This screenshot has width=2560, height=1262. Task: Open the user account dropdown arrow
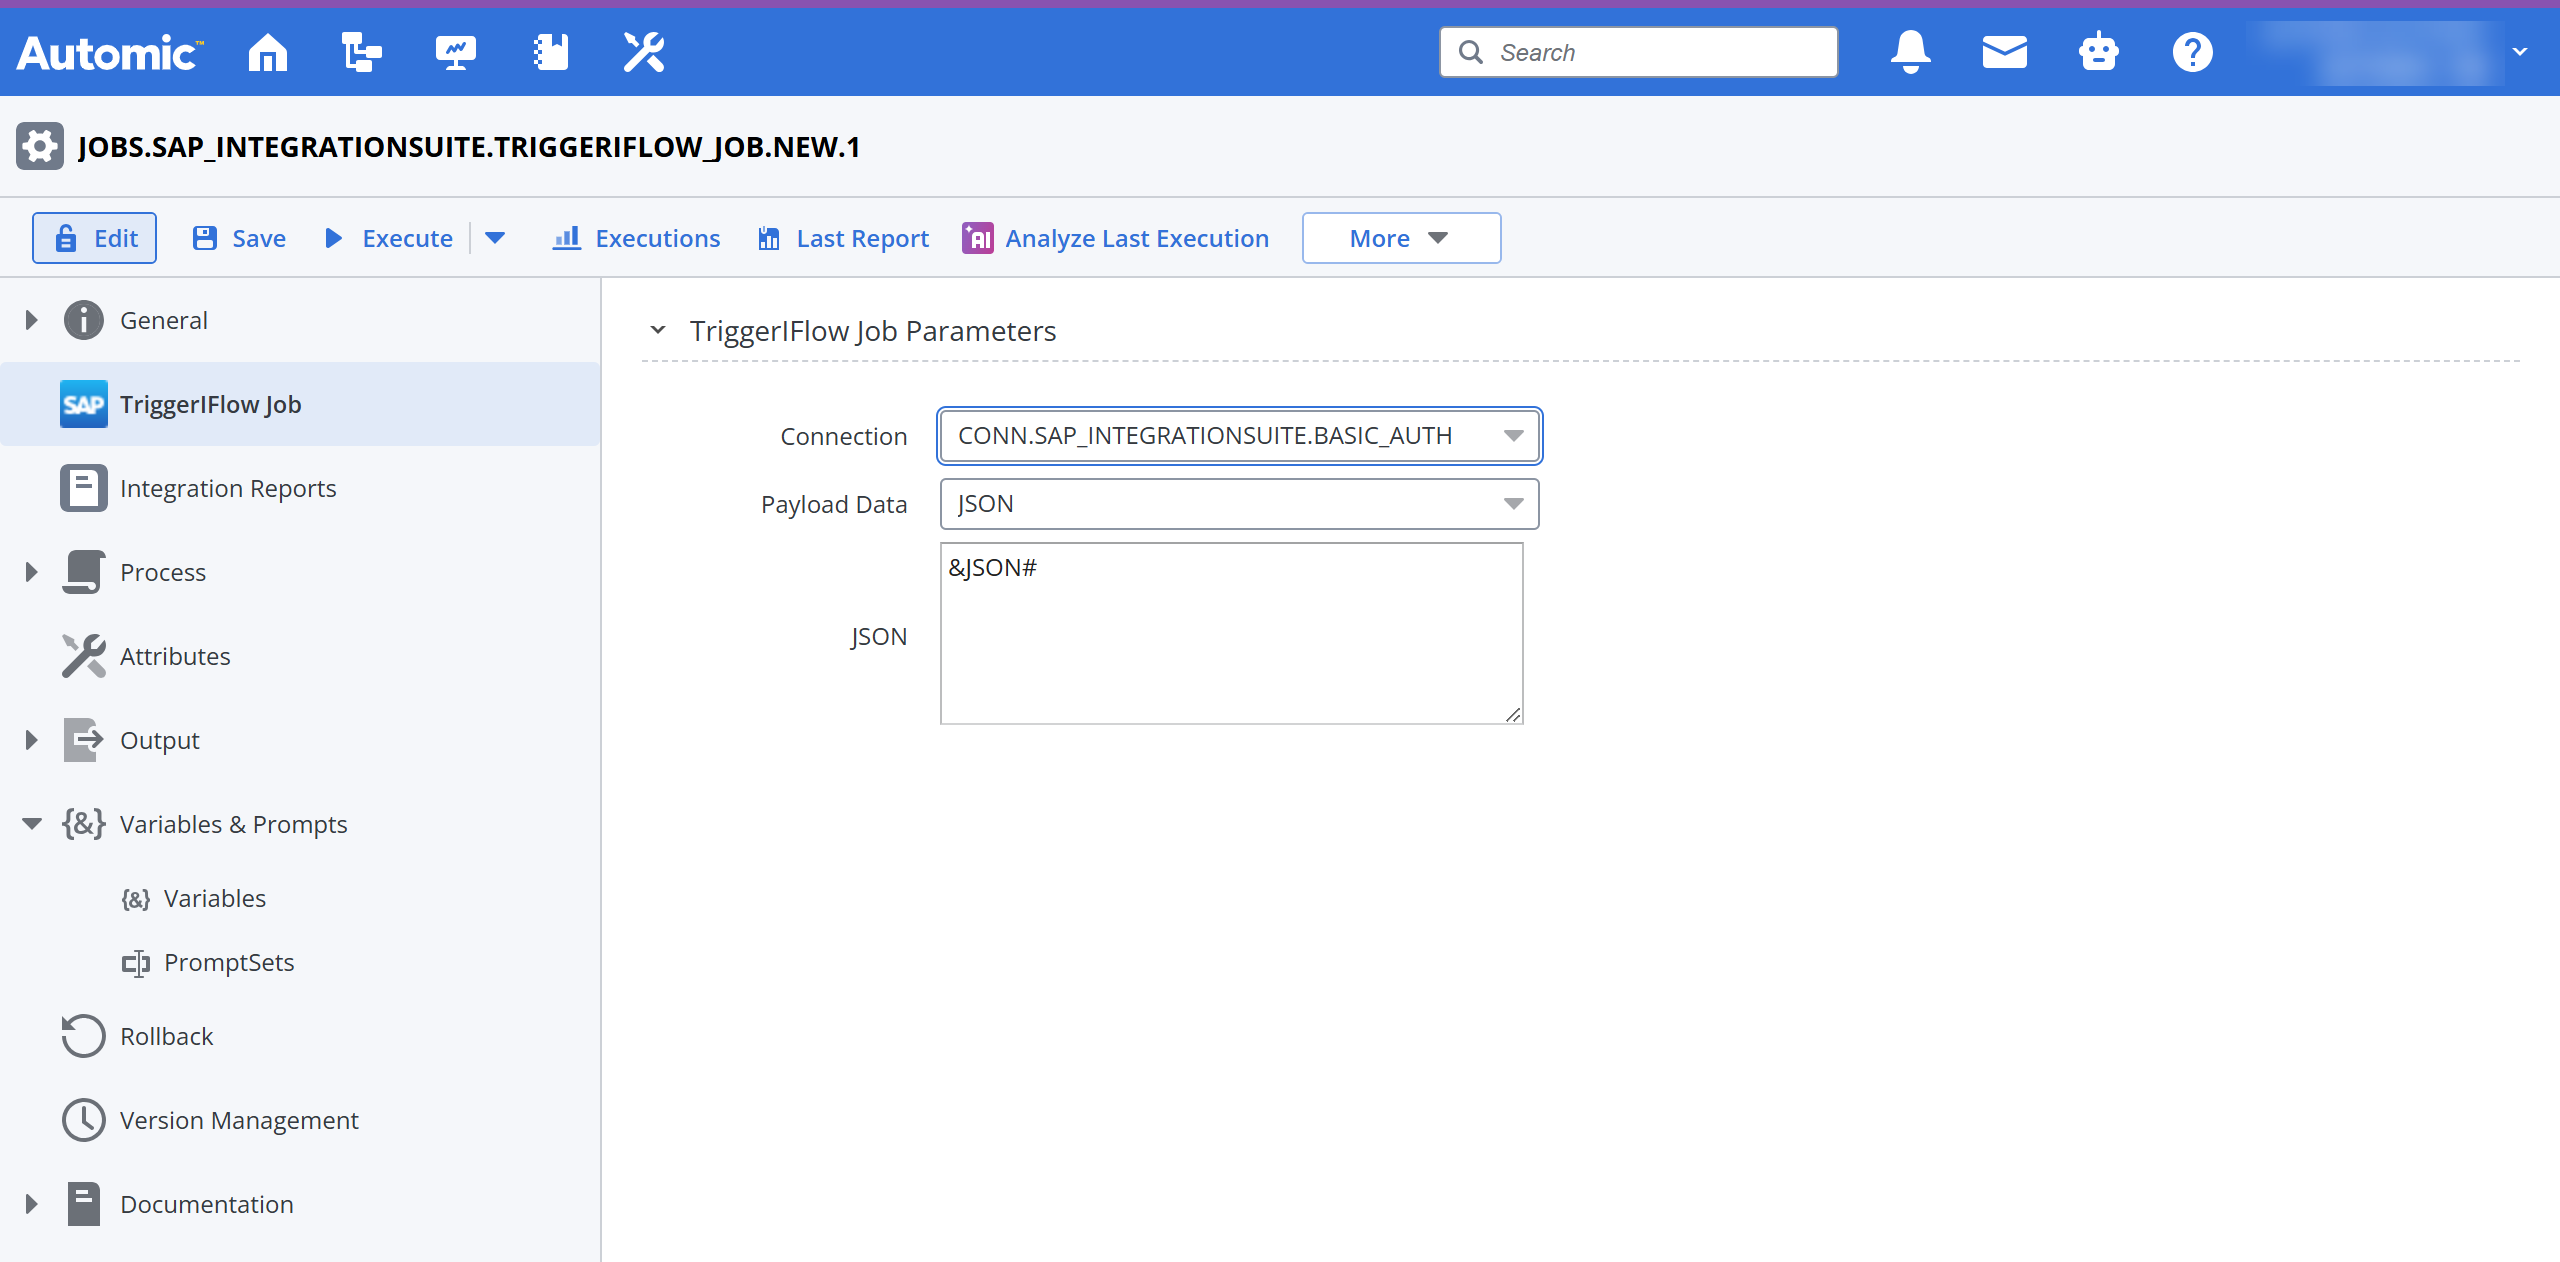pyautogui.click(x=2520, y=52)
